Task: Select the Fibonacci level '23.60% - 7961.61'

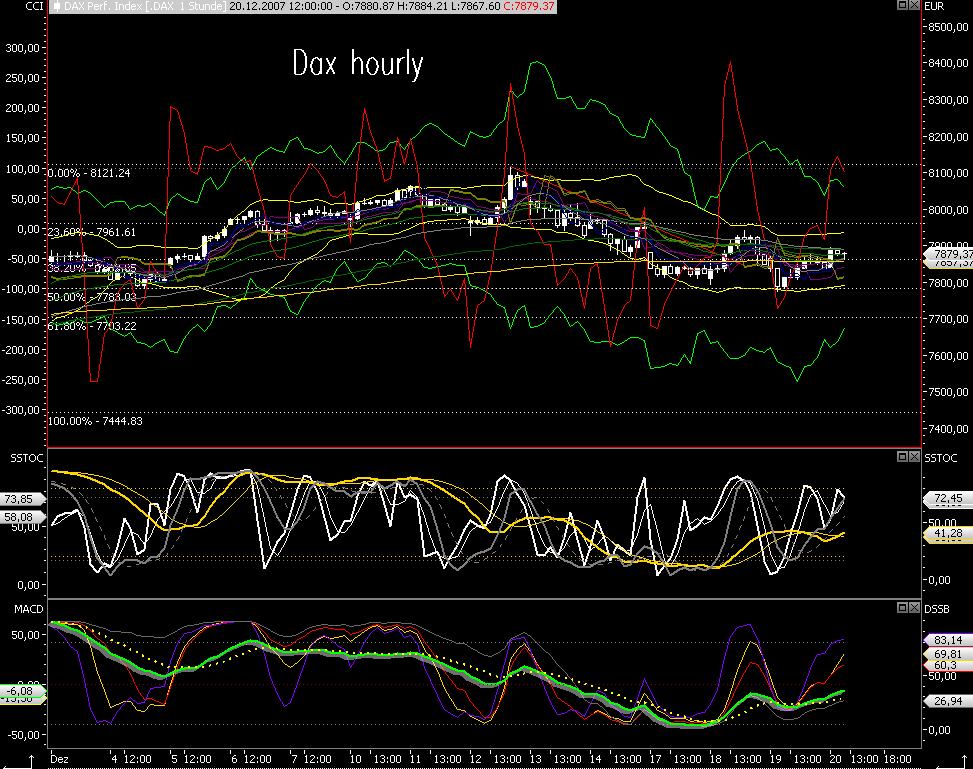Action: tap(92, 232)
